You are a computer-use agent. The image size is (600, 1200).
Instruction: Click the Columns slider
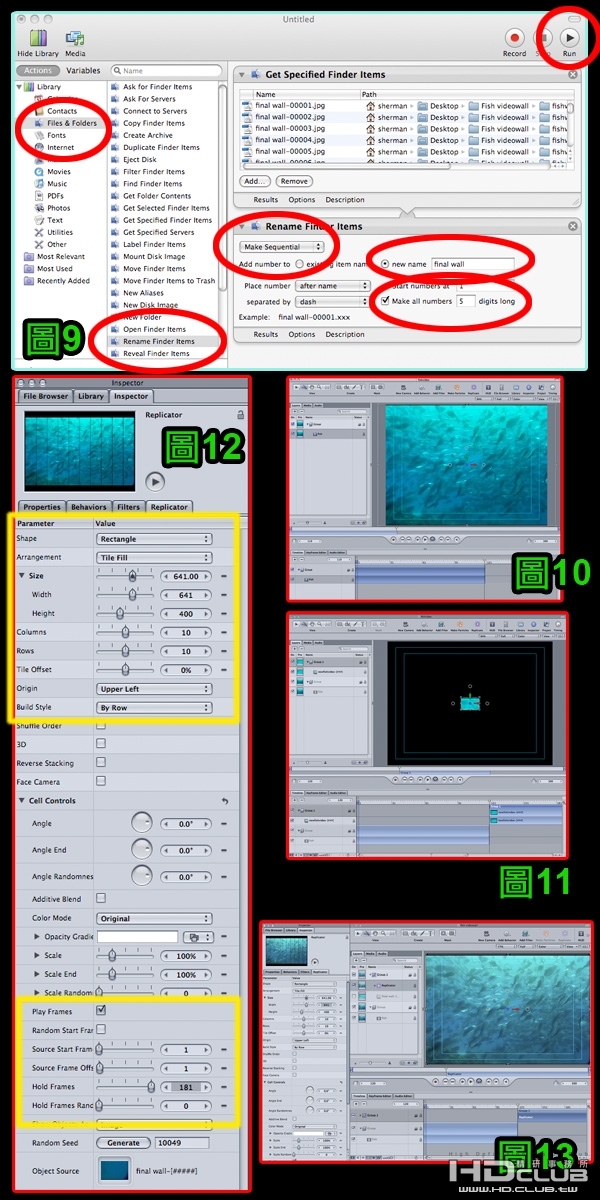[x=125, y=632]
